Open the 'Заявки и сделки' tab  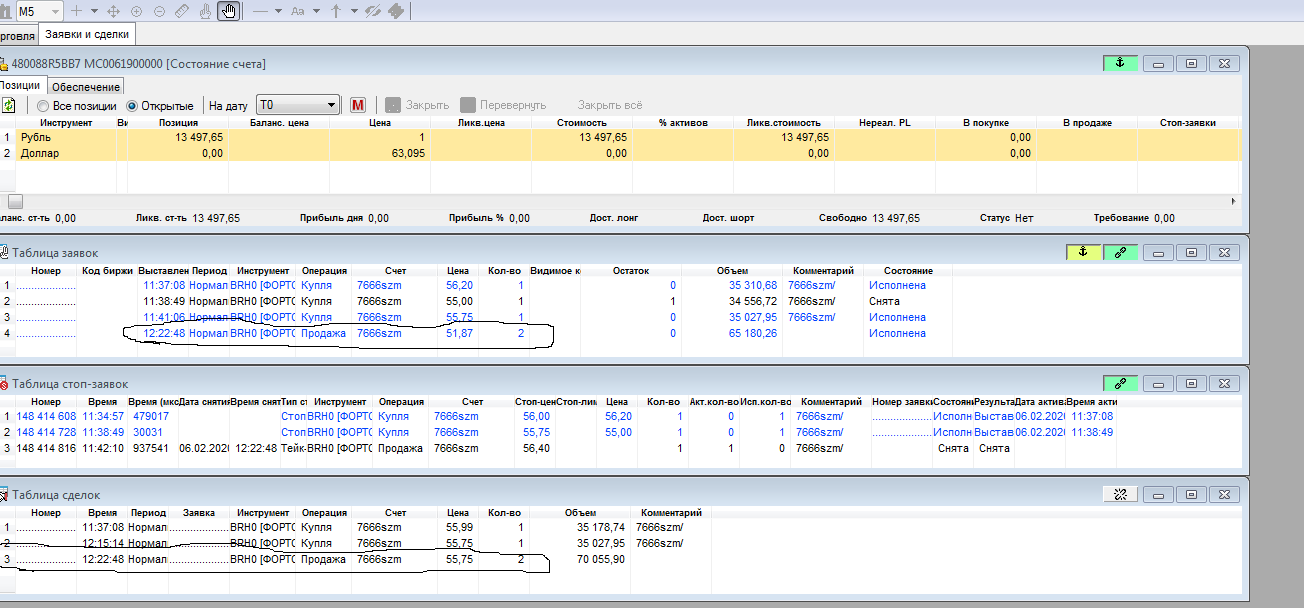84,35
